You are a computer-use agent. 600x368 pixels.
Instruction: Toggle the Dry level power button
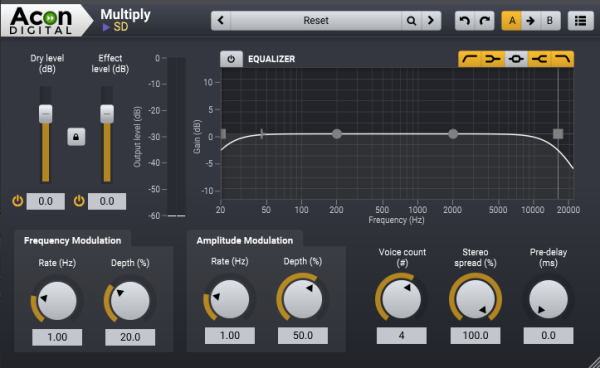coord(18,200)
